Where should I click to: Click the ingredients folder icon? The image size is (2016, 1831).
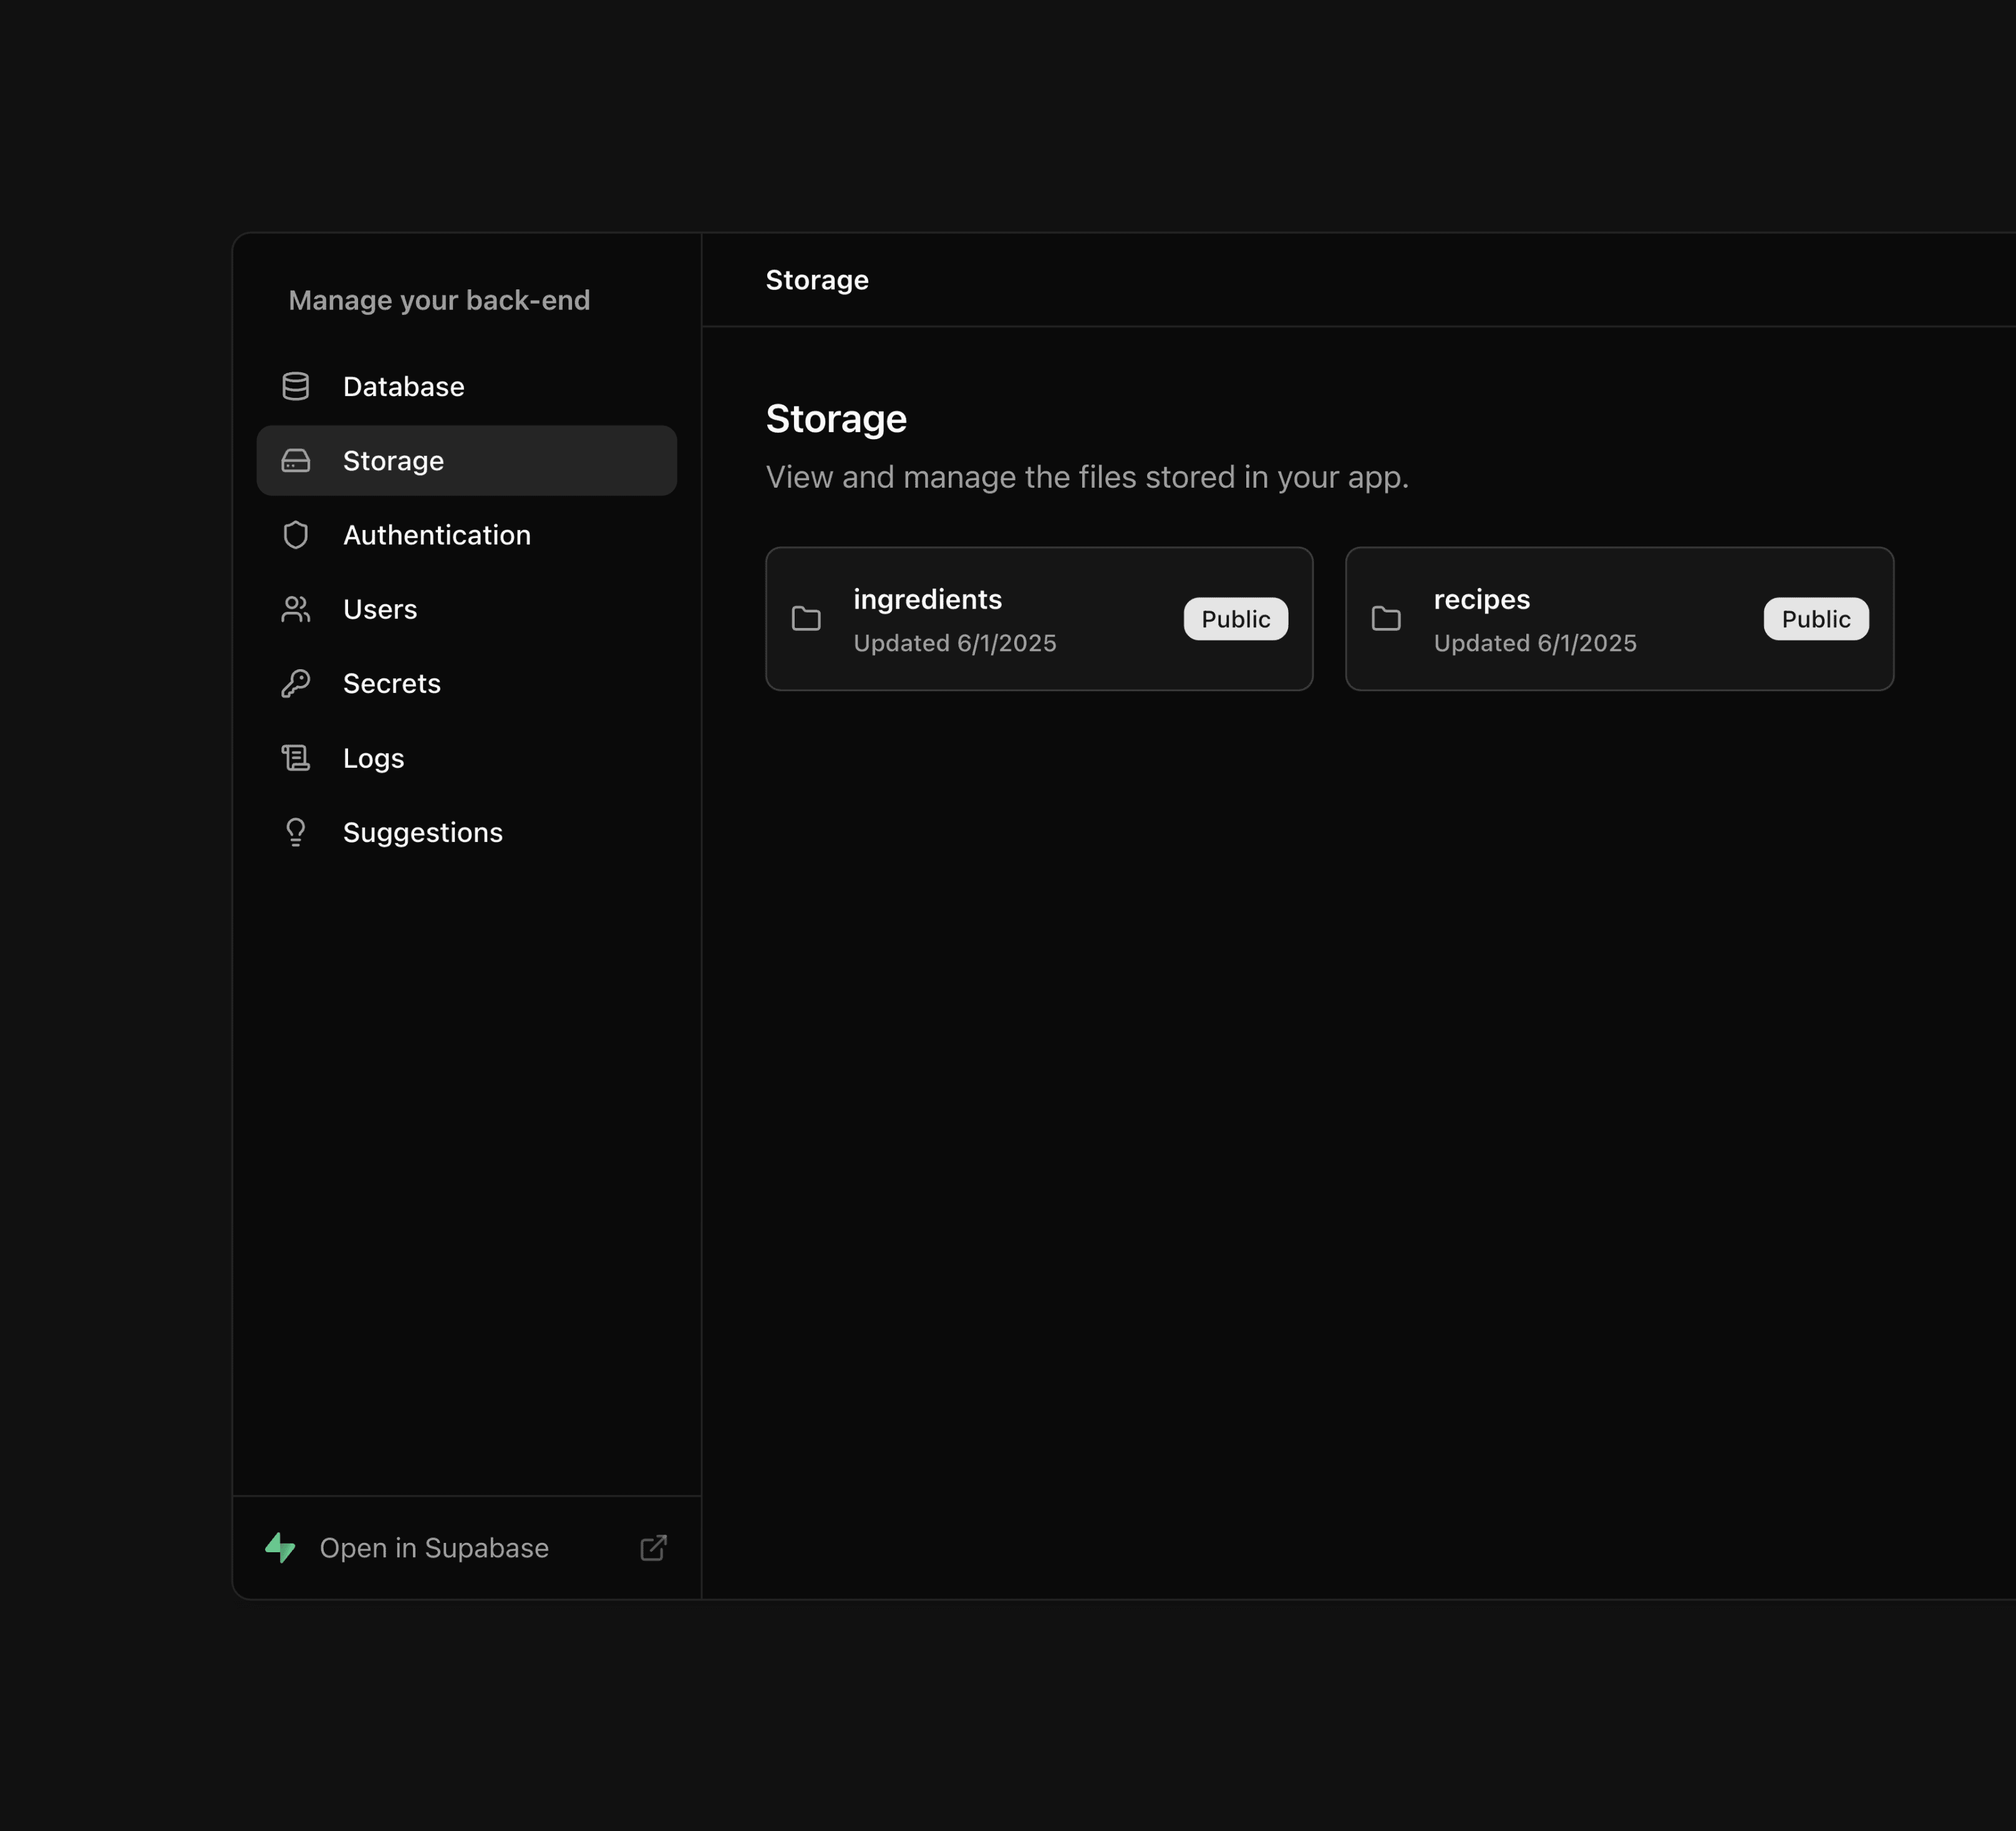point(806,618)
